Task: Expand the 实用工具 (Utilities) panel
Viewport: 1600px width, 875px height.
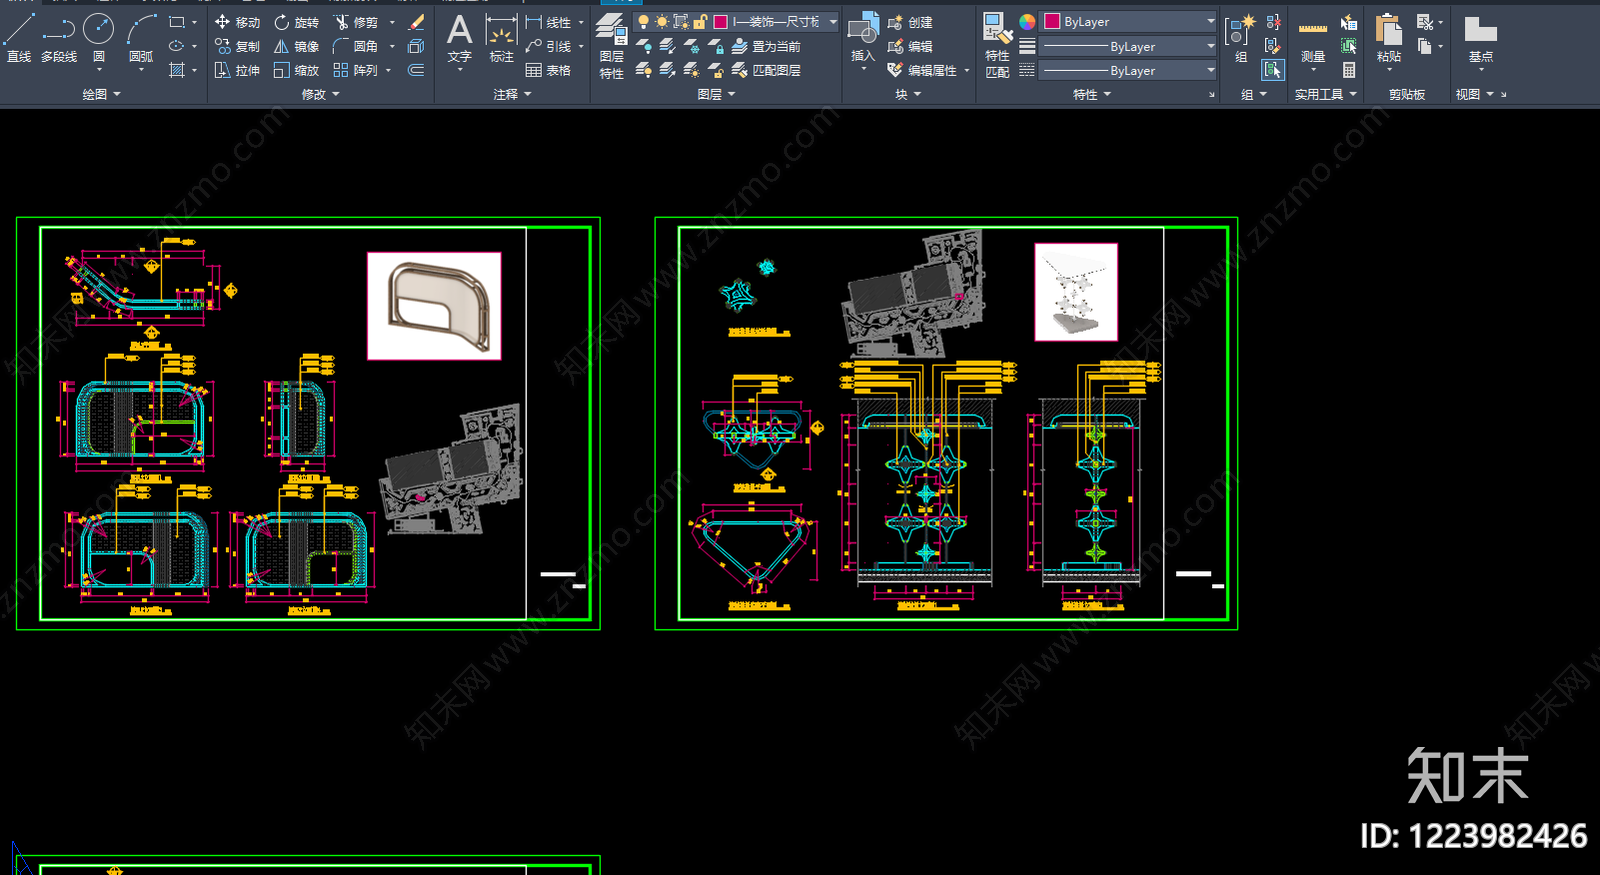Action: (x=1326, y=94)
